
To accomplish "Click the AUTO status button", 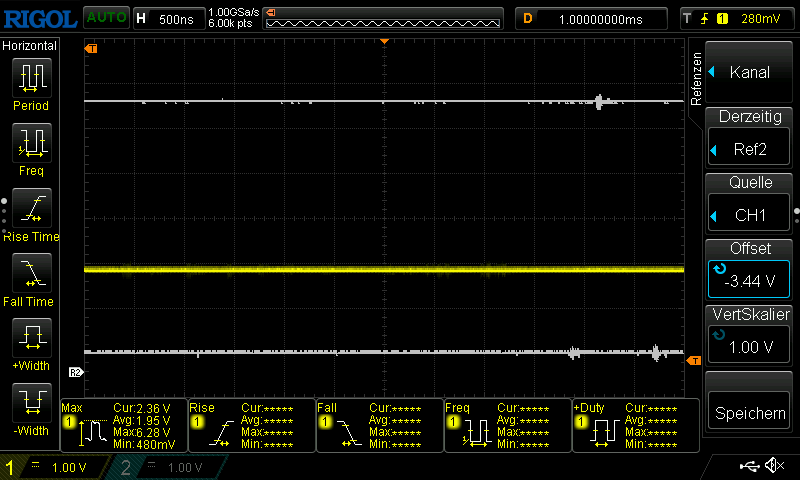I will point(105,18).
